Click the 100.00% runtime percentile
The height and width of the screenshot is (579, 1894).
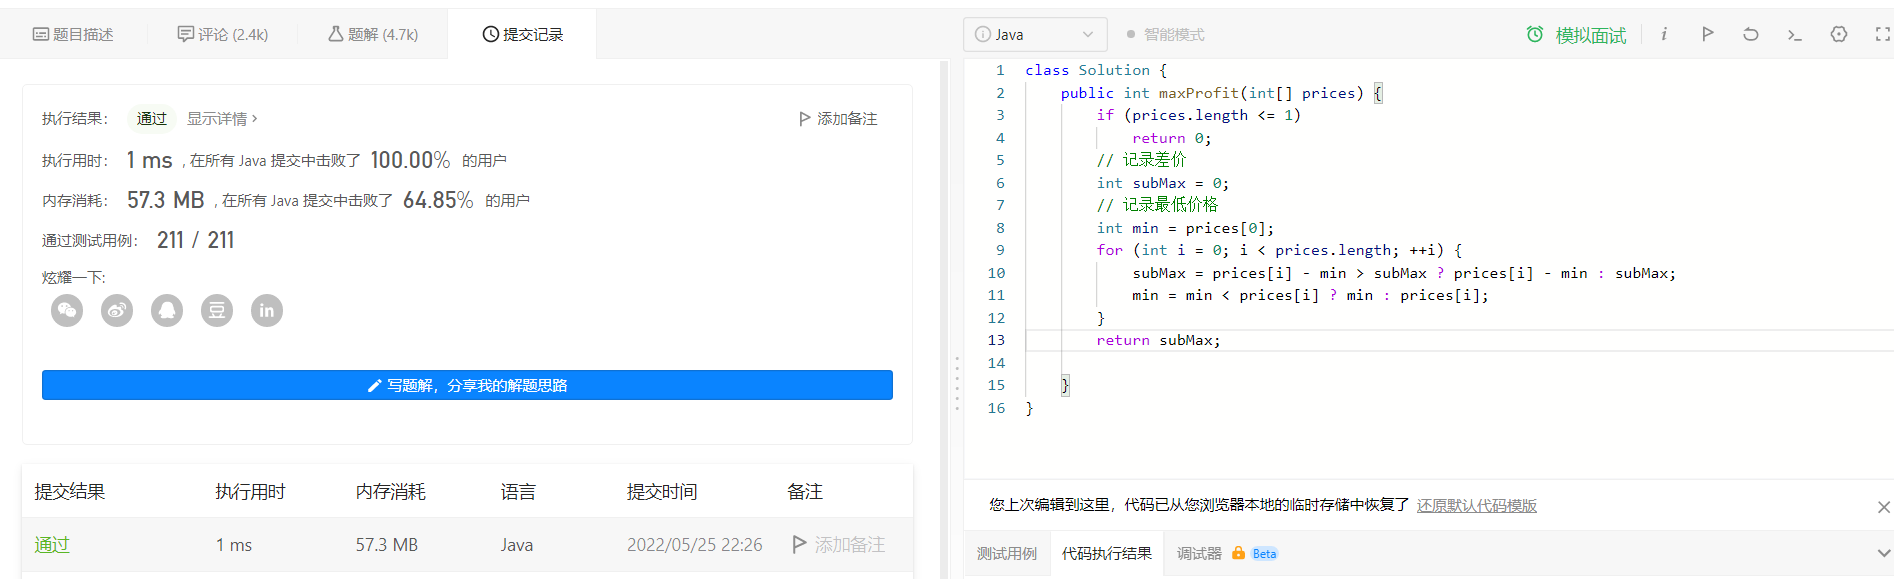[410, 160]
